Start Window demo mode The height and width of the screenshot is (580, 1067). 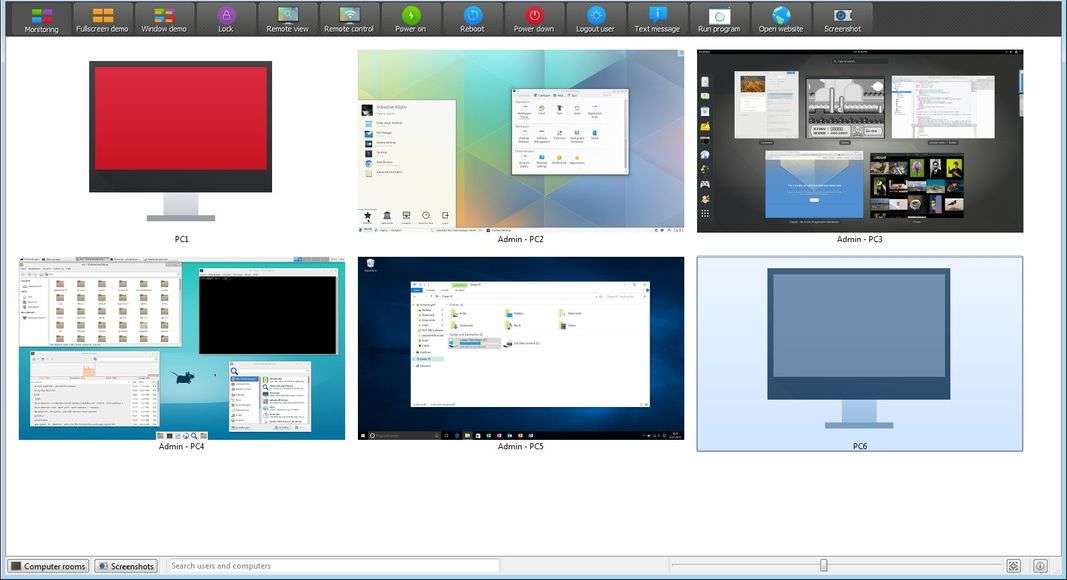(x=164, y=18)
